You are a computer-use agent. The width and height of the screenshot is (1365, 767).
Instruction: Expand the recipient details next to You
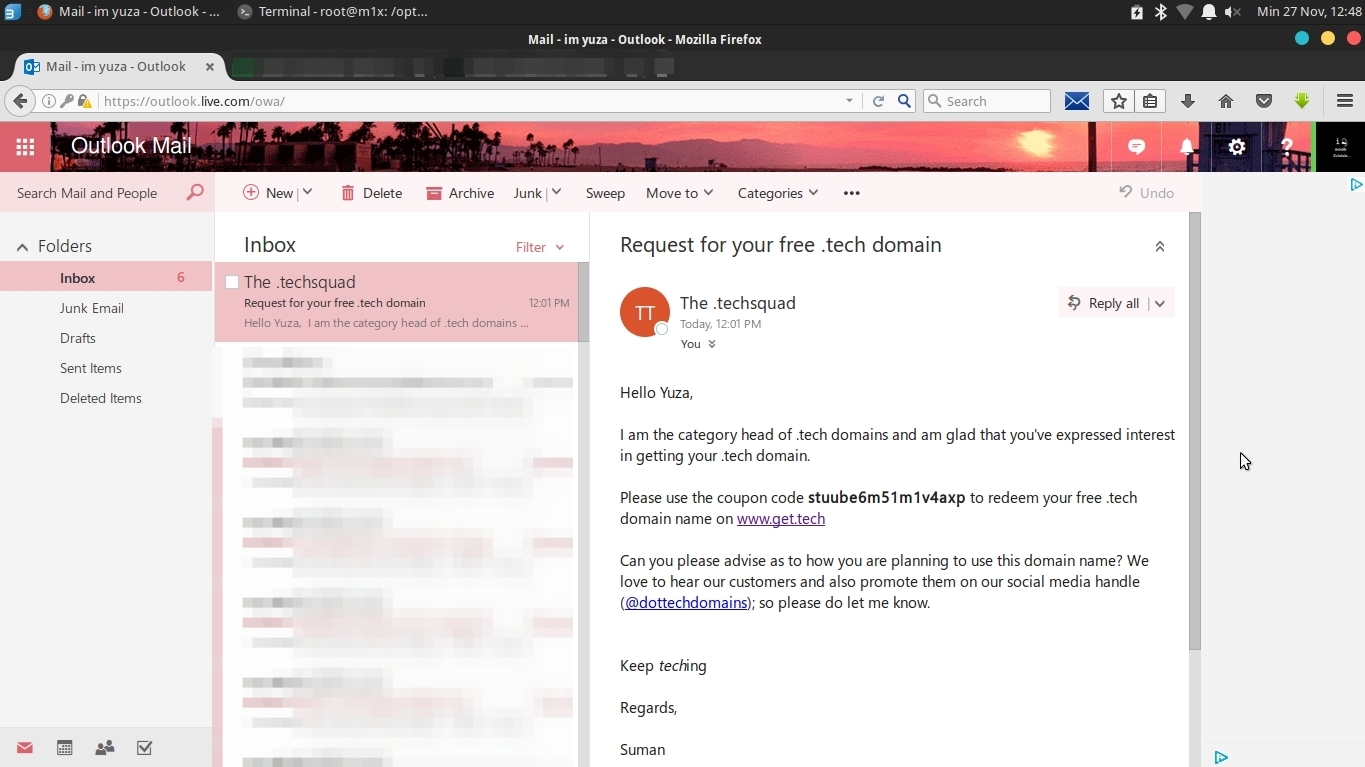pos(712,344)
